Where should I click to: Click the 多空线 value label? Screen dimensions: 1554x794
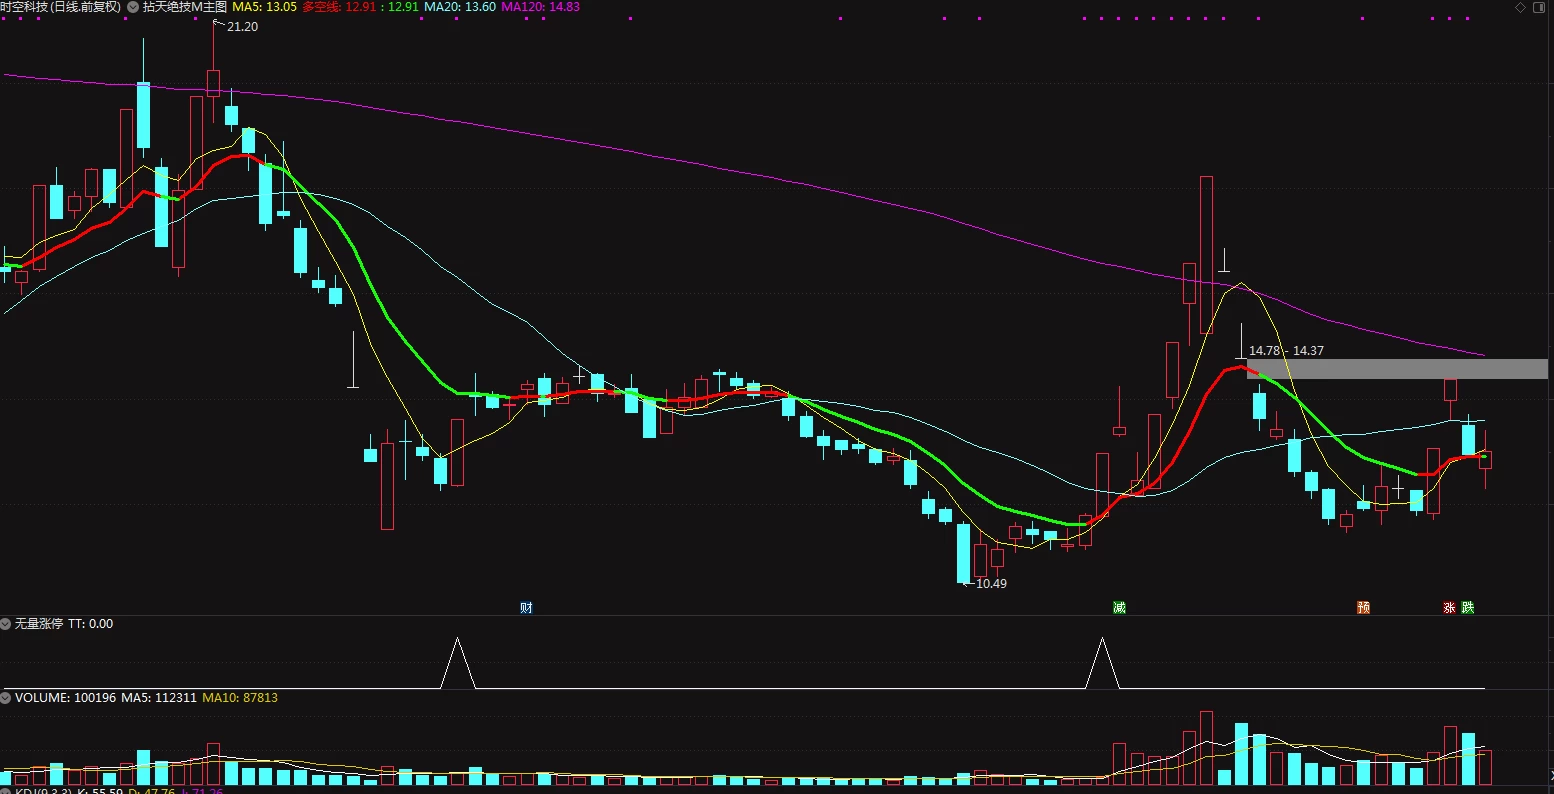pyautogui.click(x=360, y=7)
